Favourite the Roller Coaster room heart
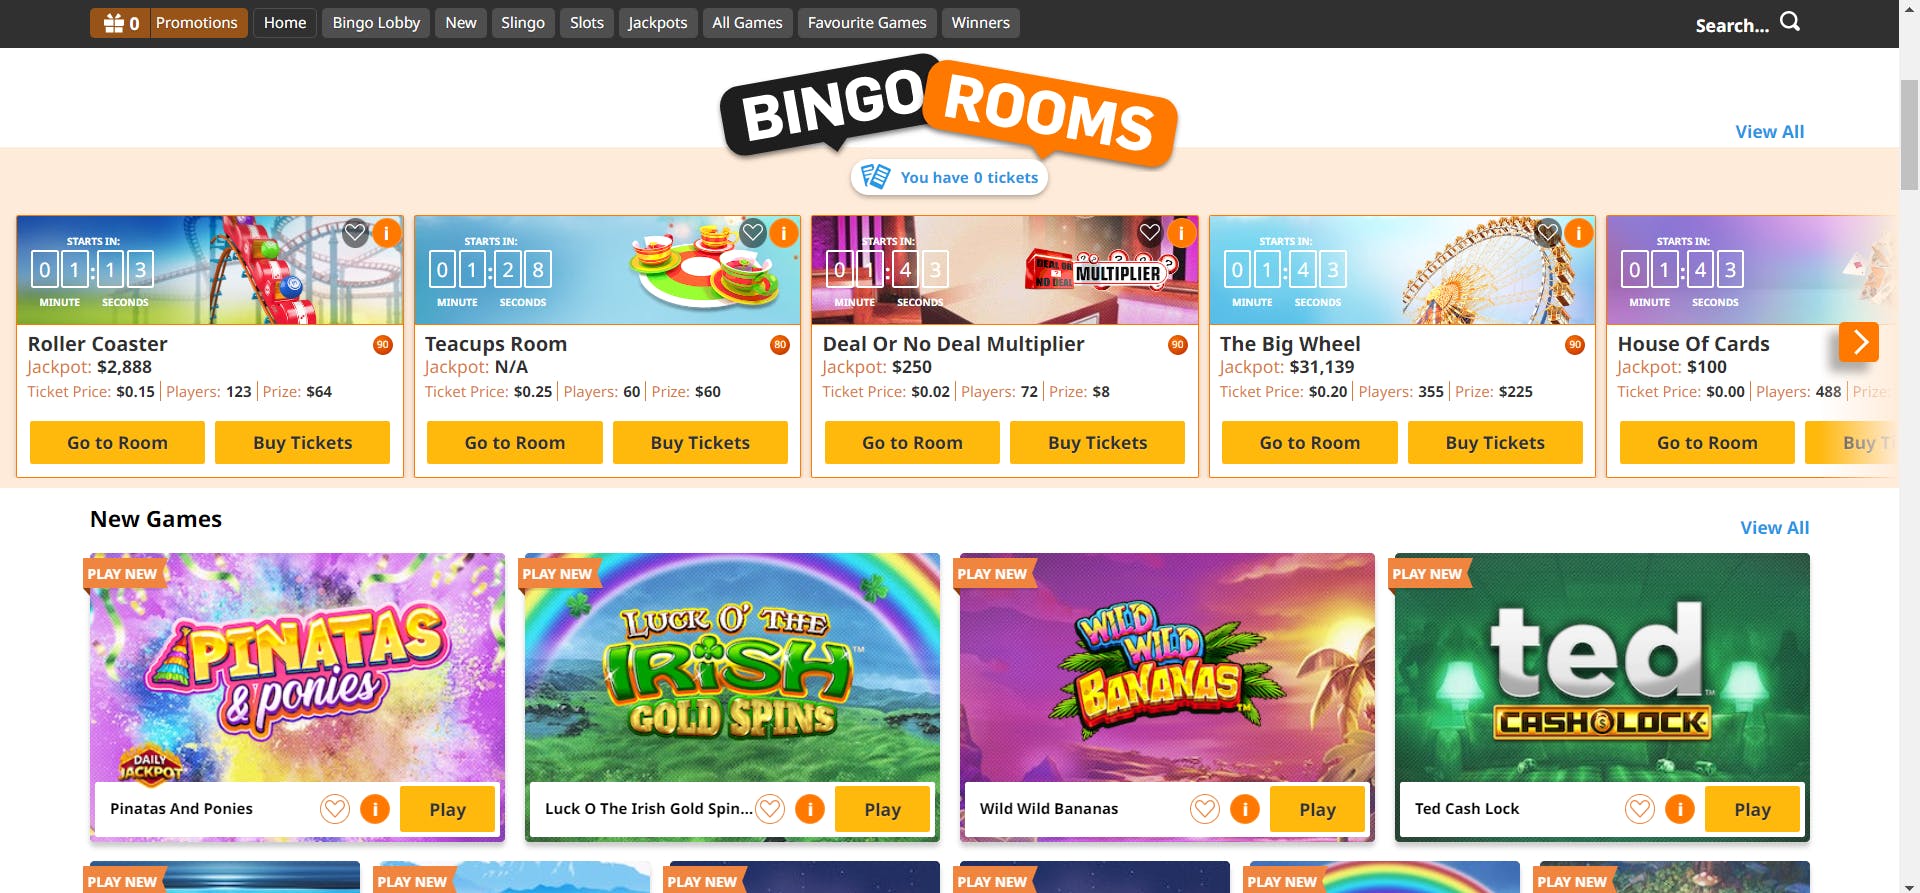The image size is (1920, 893). pyautogui.click(x=355, y=234)
